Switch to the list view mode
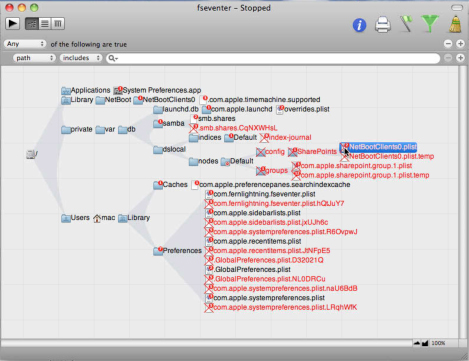 point(45,24)
